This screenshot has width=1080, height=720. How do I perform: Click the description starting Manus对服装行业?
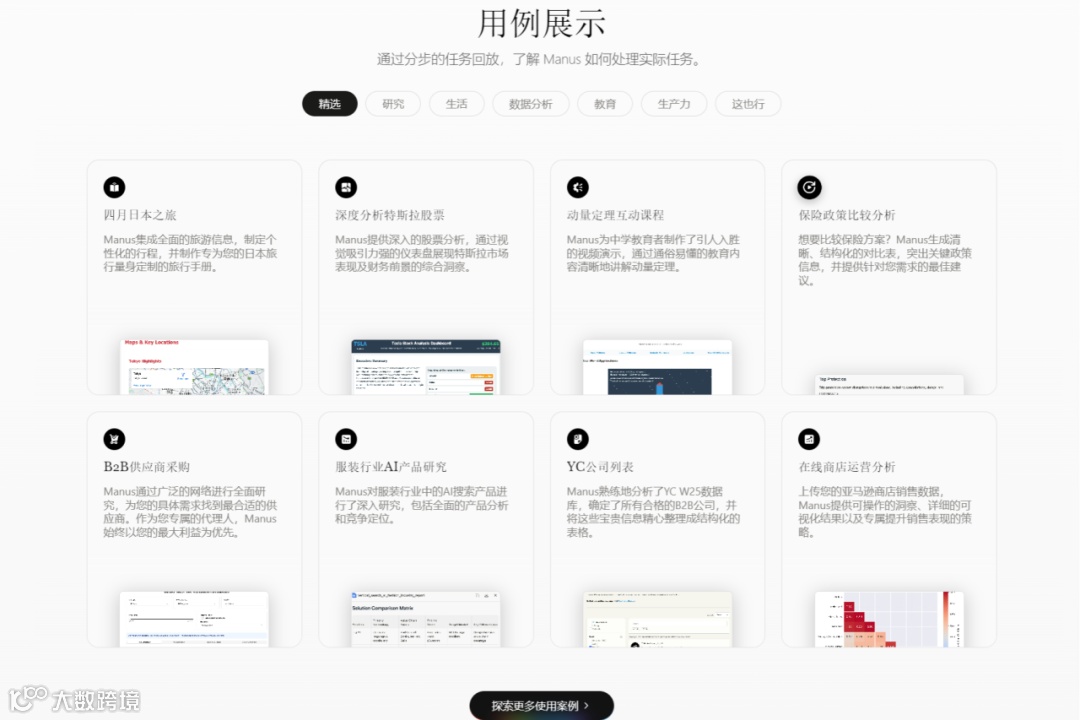(x=422, y=504)
